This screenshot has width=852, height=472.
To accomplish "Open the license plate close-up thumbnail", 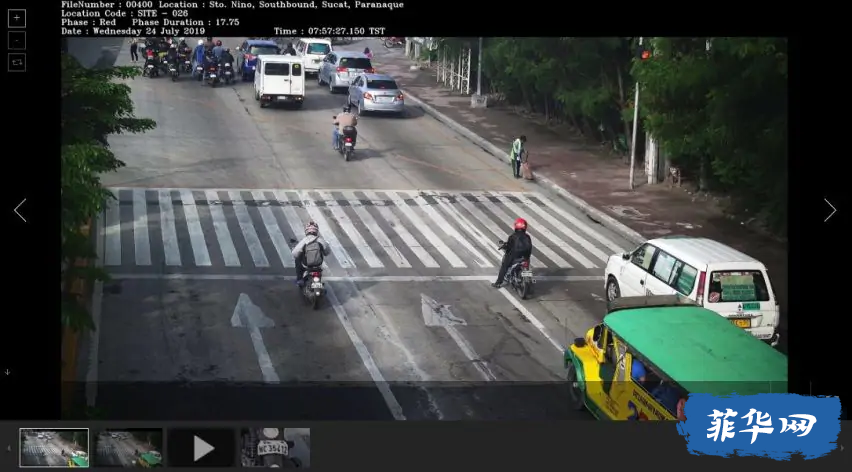I will (275, 448).
